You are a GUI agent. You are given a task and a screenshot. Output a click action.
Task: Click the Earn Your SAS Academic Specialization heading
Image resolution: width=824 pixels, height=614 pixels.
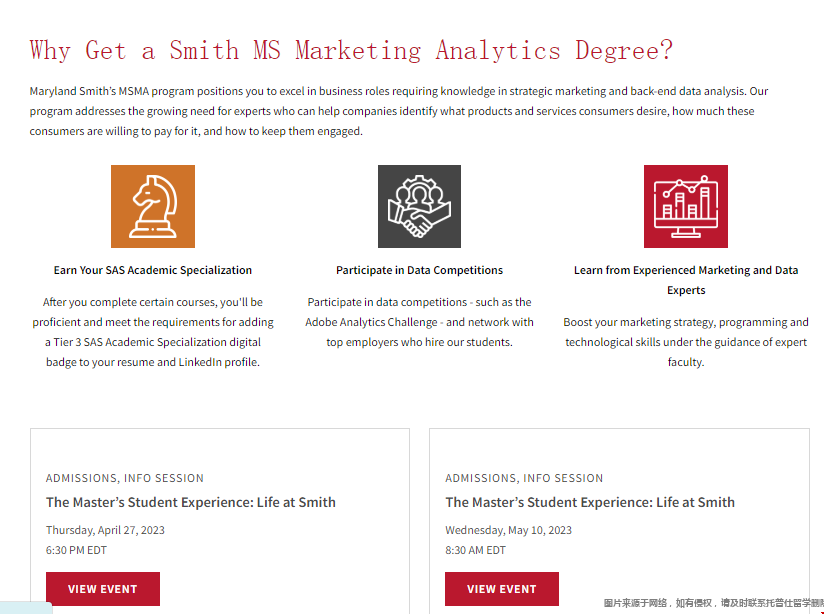[x=153, y=270]
